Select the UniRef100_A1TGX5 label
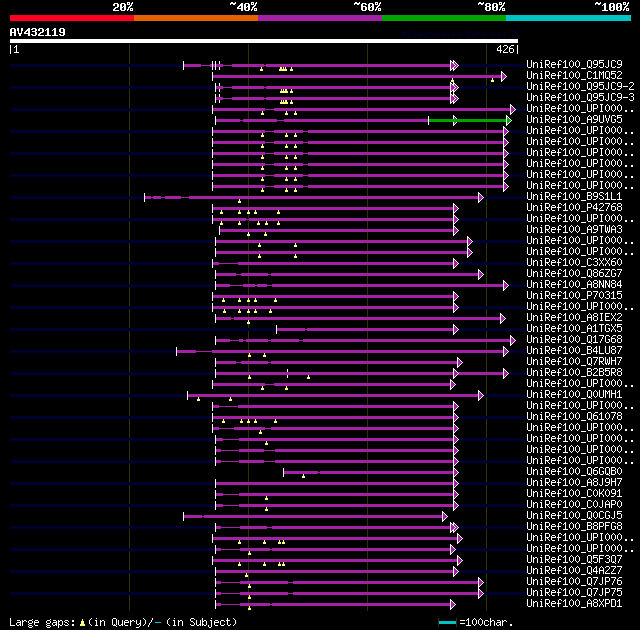This screenshot has width=640, height=630. (574, 328)
